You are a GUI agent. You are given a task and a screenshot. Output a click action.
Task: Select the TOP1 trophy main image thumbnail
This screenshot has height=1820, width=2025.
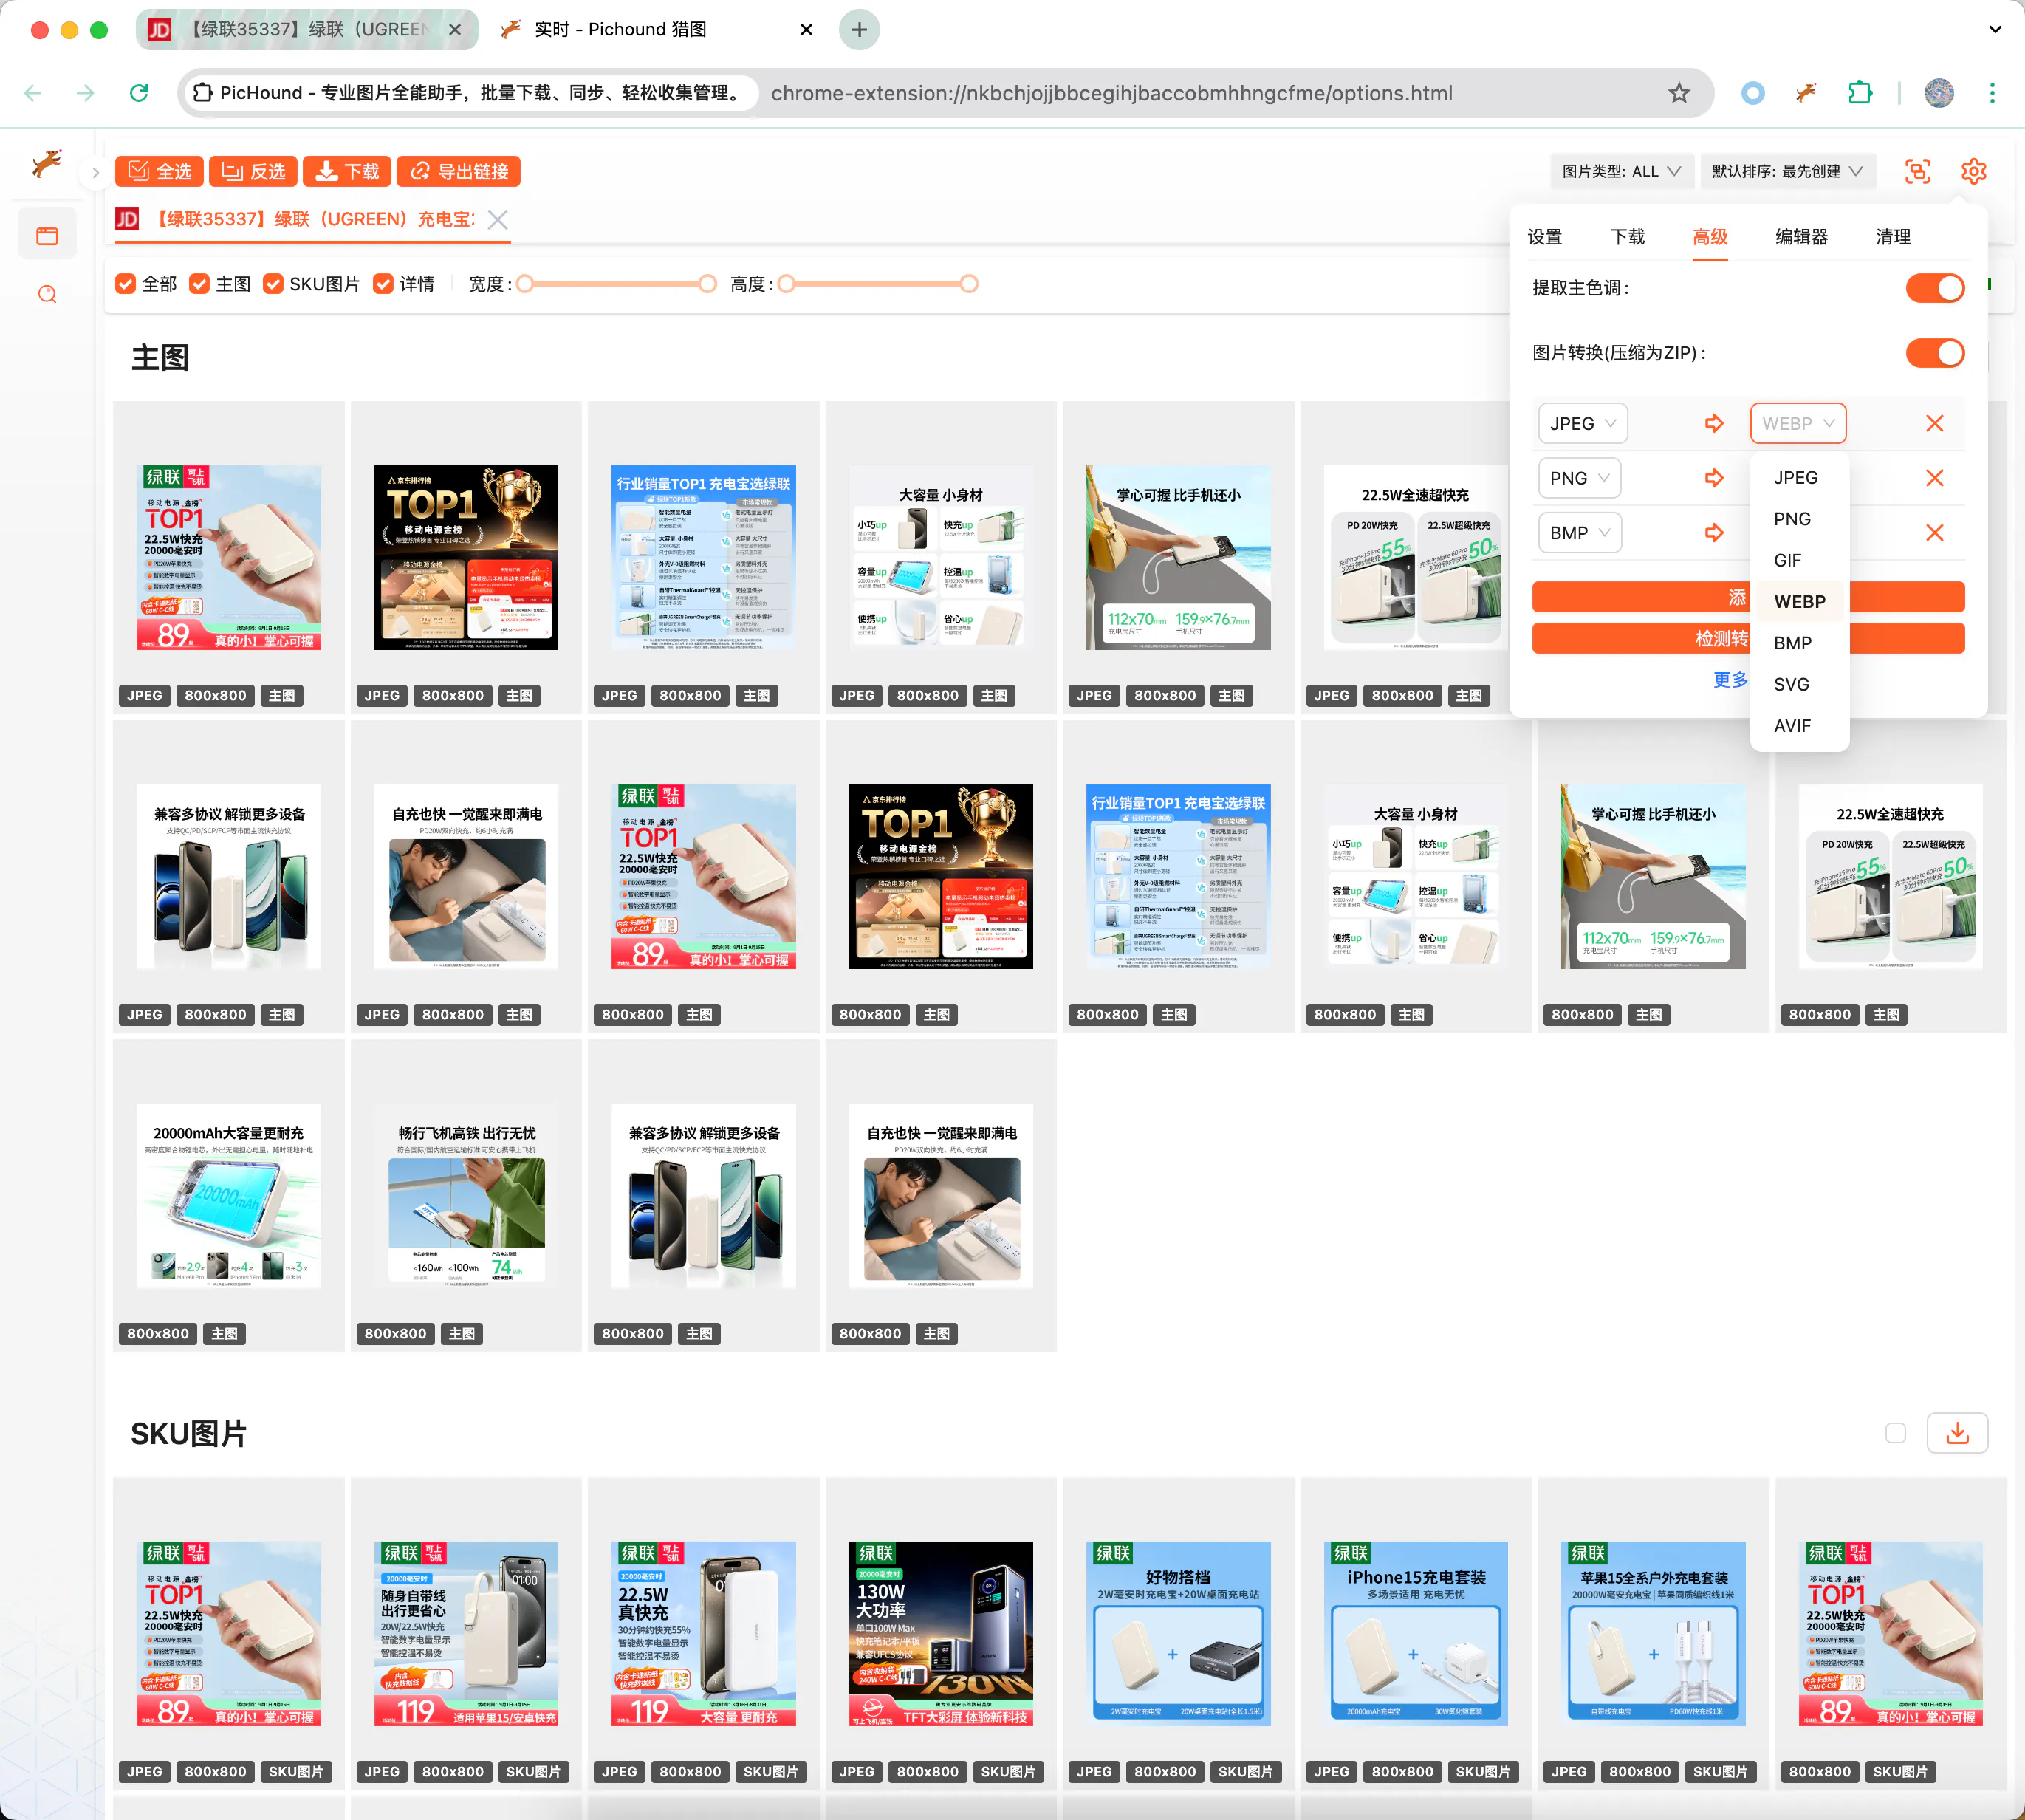[x=466, y=558]
